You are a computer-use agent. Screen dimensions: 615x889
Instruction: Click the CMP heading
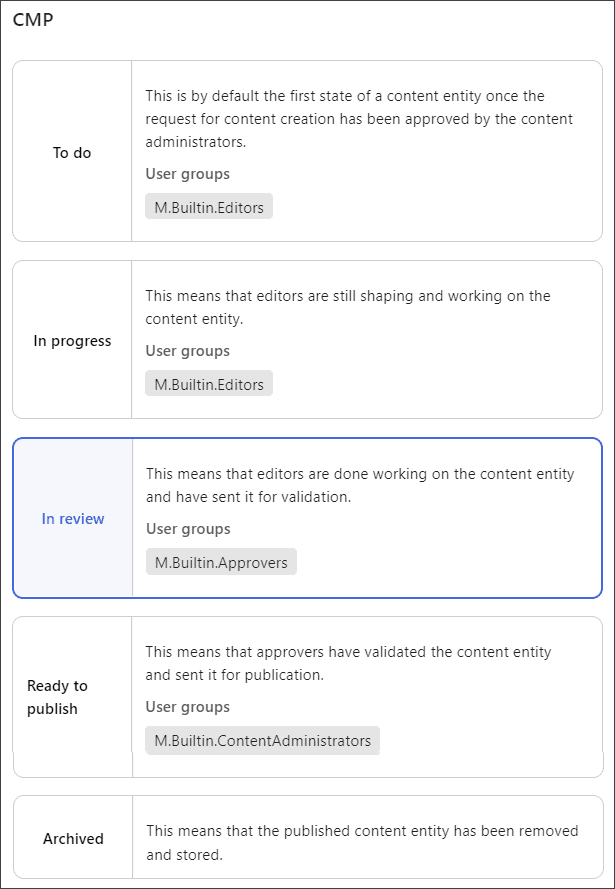click(x=33, y=19)
